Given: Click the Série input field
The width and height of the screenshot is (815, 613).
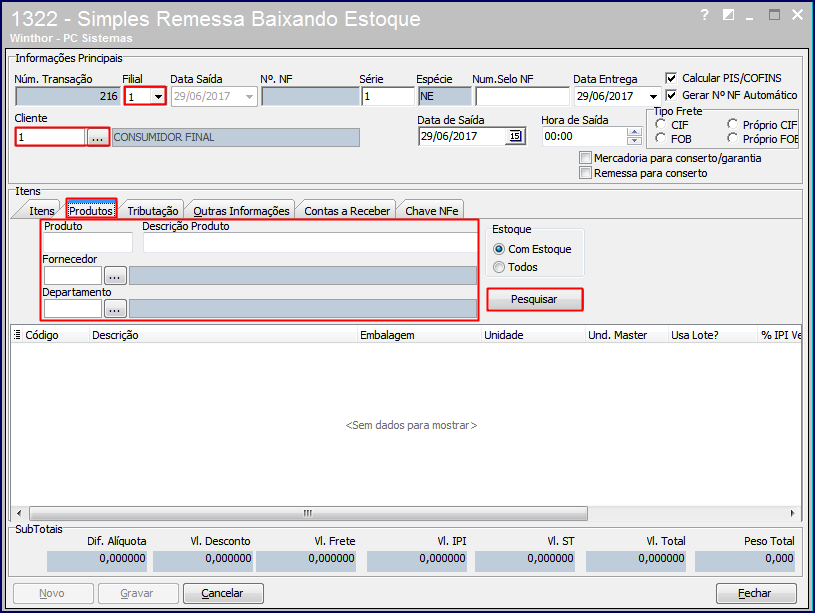Looking at the screenshot, I should pos(388,97).
